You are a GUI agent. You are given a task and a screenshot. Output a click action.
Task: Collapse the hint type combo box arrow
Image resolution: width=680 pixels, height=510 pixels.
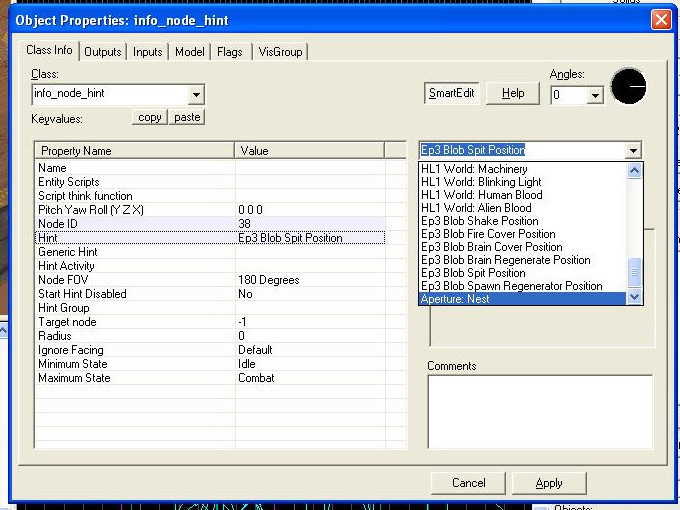[633, 150]
